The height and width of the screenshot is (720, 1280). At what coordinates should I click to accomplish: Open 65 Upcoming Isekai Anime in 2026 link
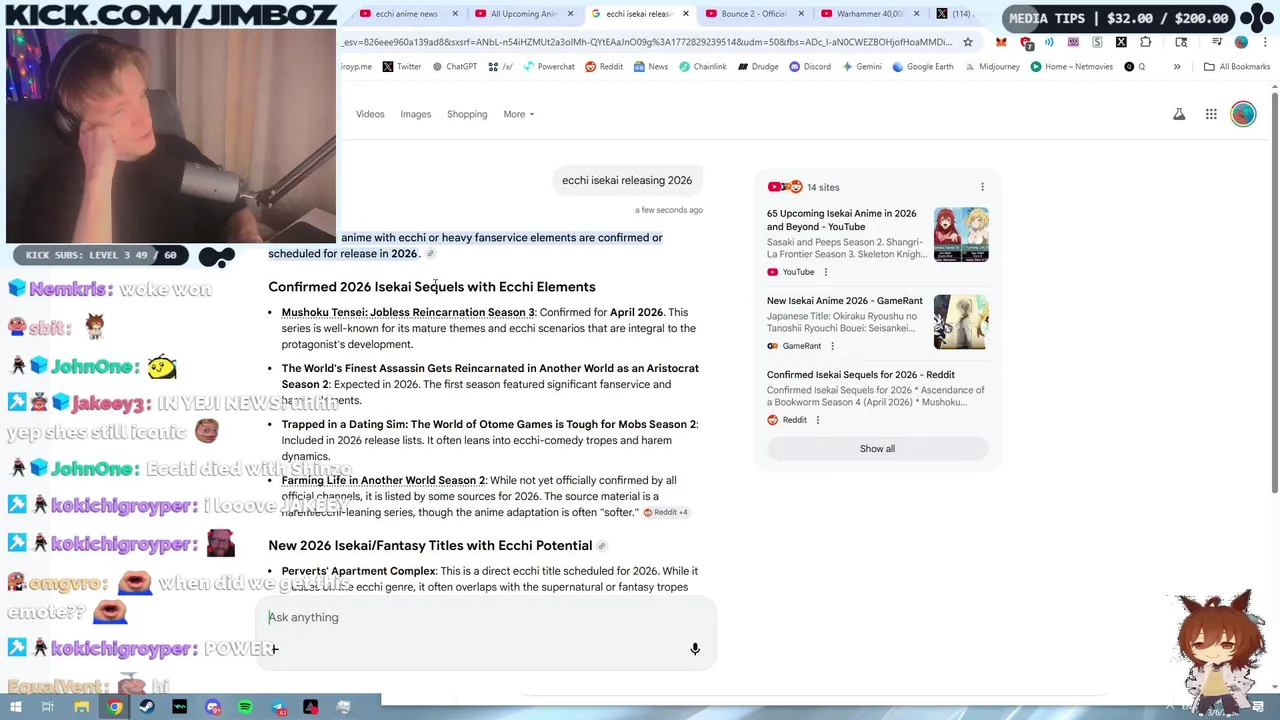(841, 220)
